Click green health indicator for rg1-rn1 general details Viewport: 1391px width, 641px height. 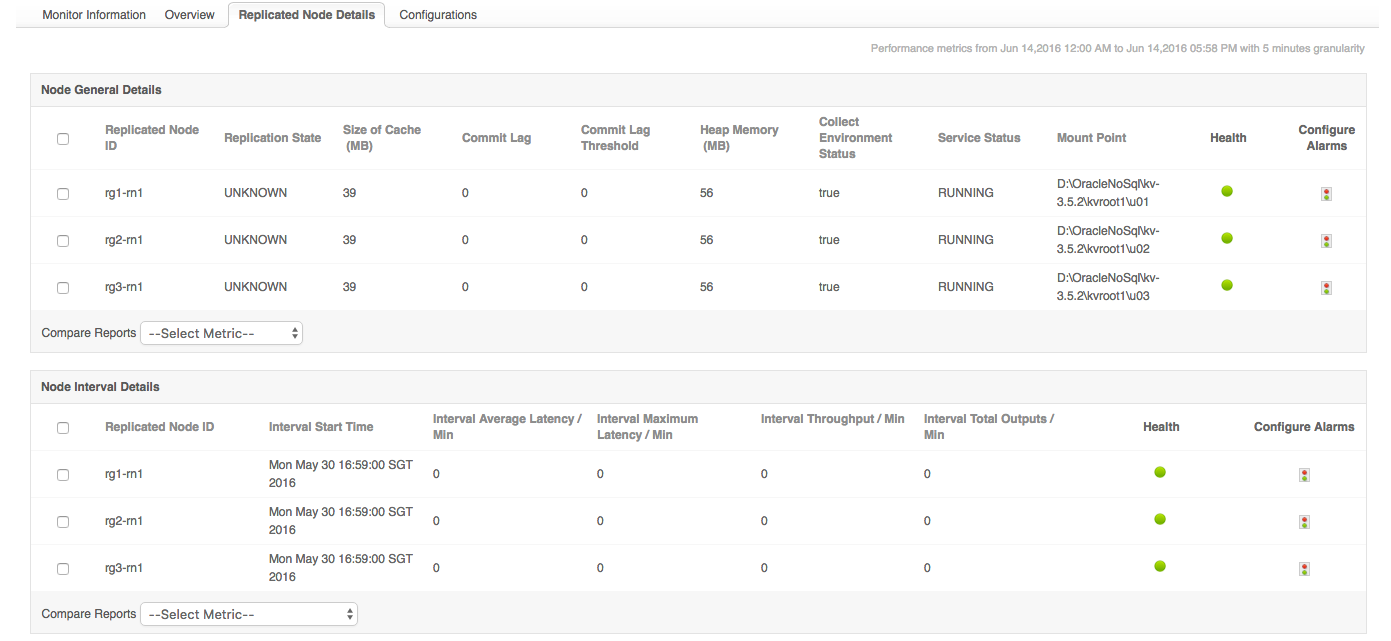(x=1227, y=191)
